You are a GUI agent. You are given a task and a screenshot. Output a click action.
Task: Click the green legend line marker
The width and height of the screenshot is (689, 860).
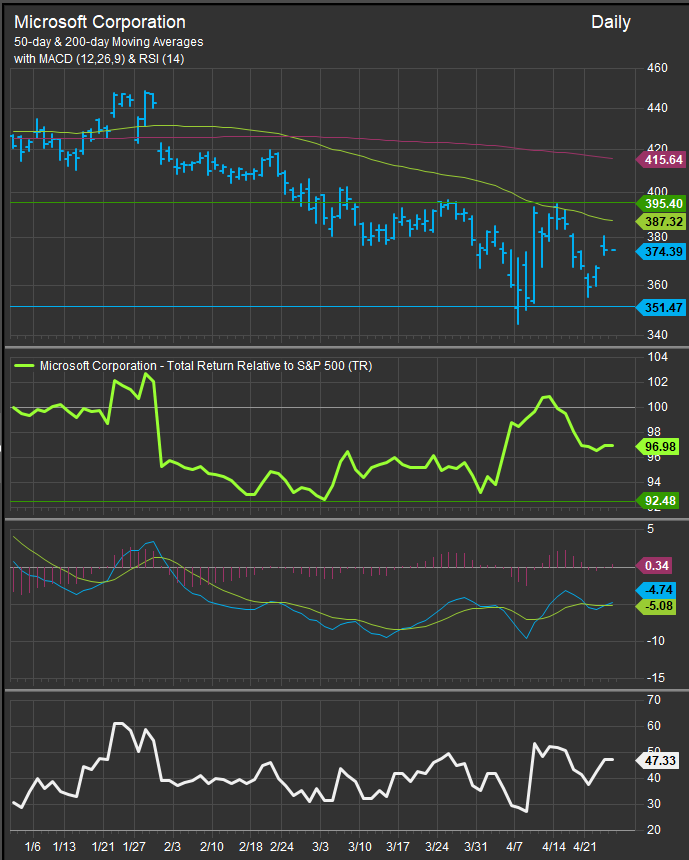(24, 365)
